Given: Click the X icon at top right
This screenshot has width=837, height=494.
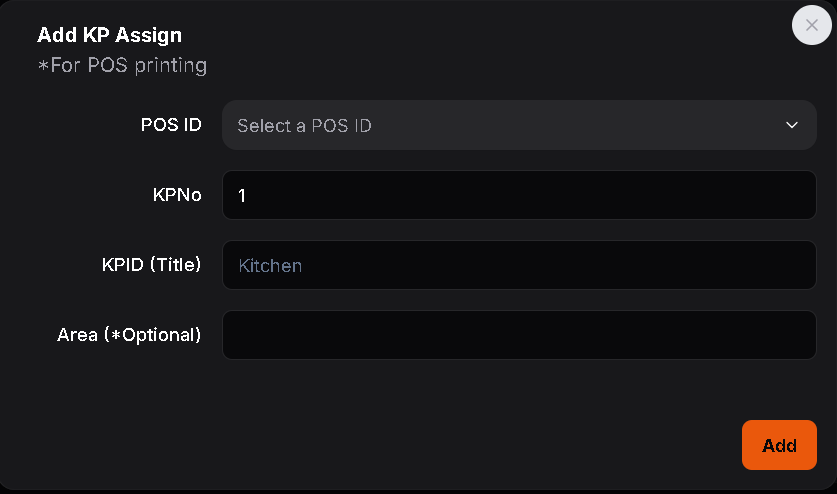Looking at the screenshot, I should [x=811, y=25].
